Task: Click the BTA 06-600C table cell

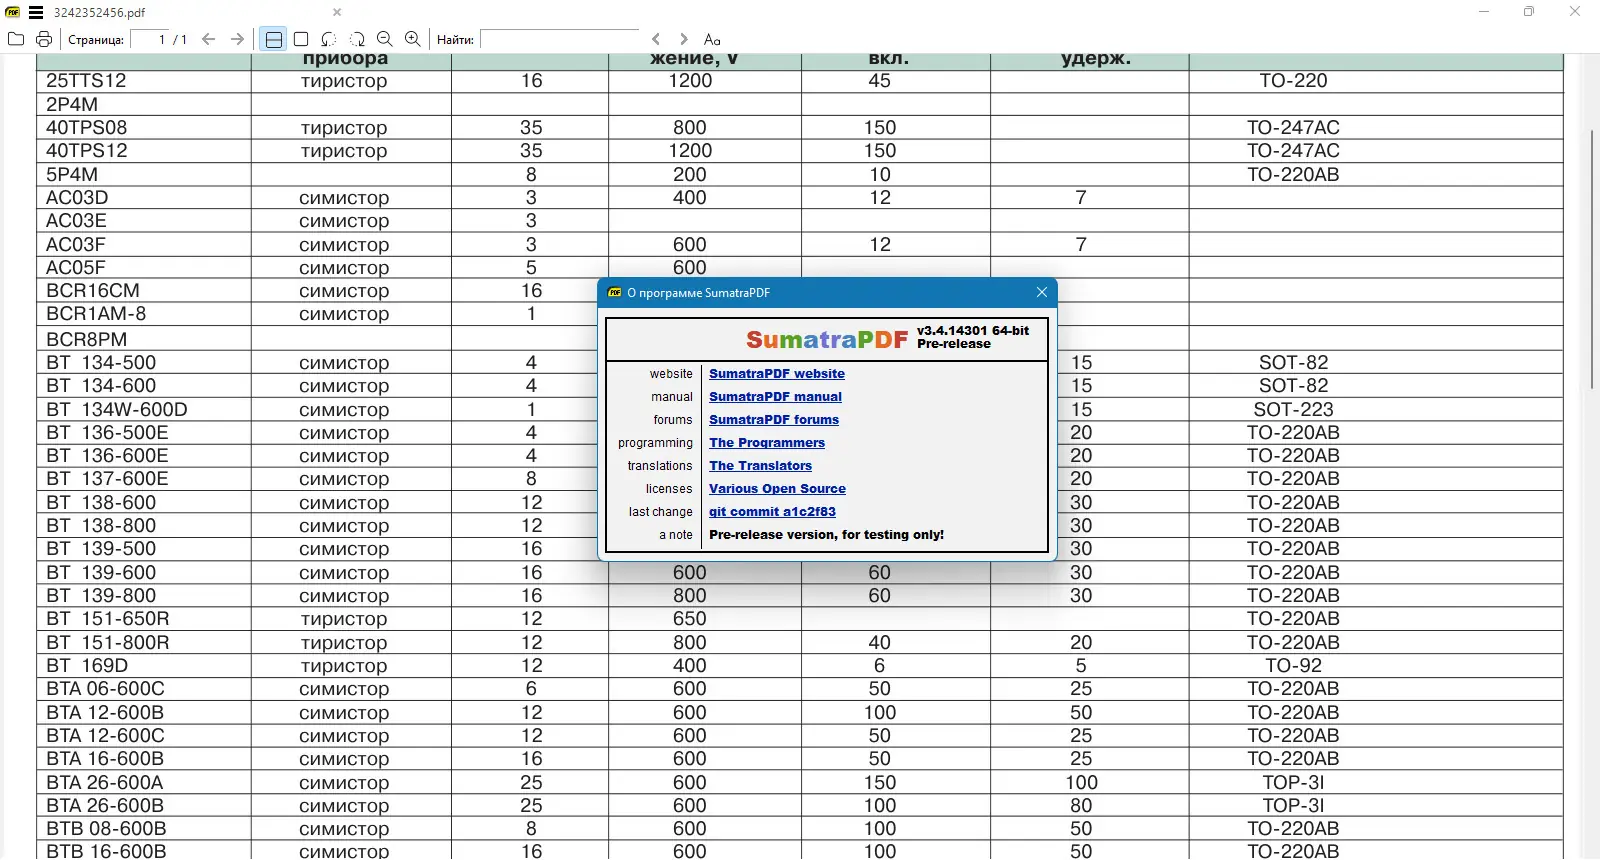Action: point(144,689)
